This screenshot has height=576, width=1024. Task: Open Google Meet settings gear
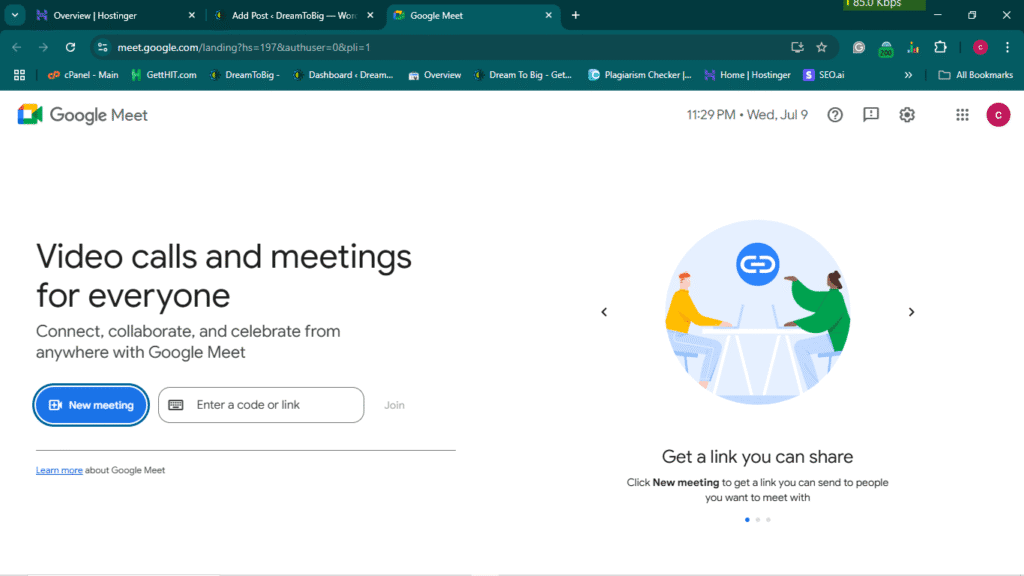coord(907,115)
